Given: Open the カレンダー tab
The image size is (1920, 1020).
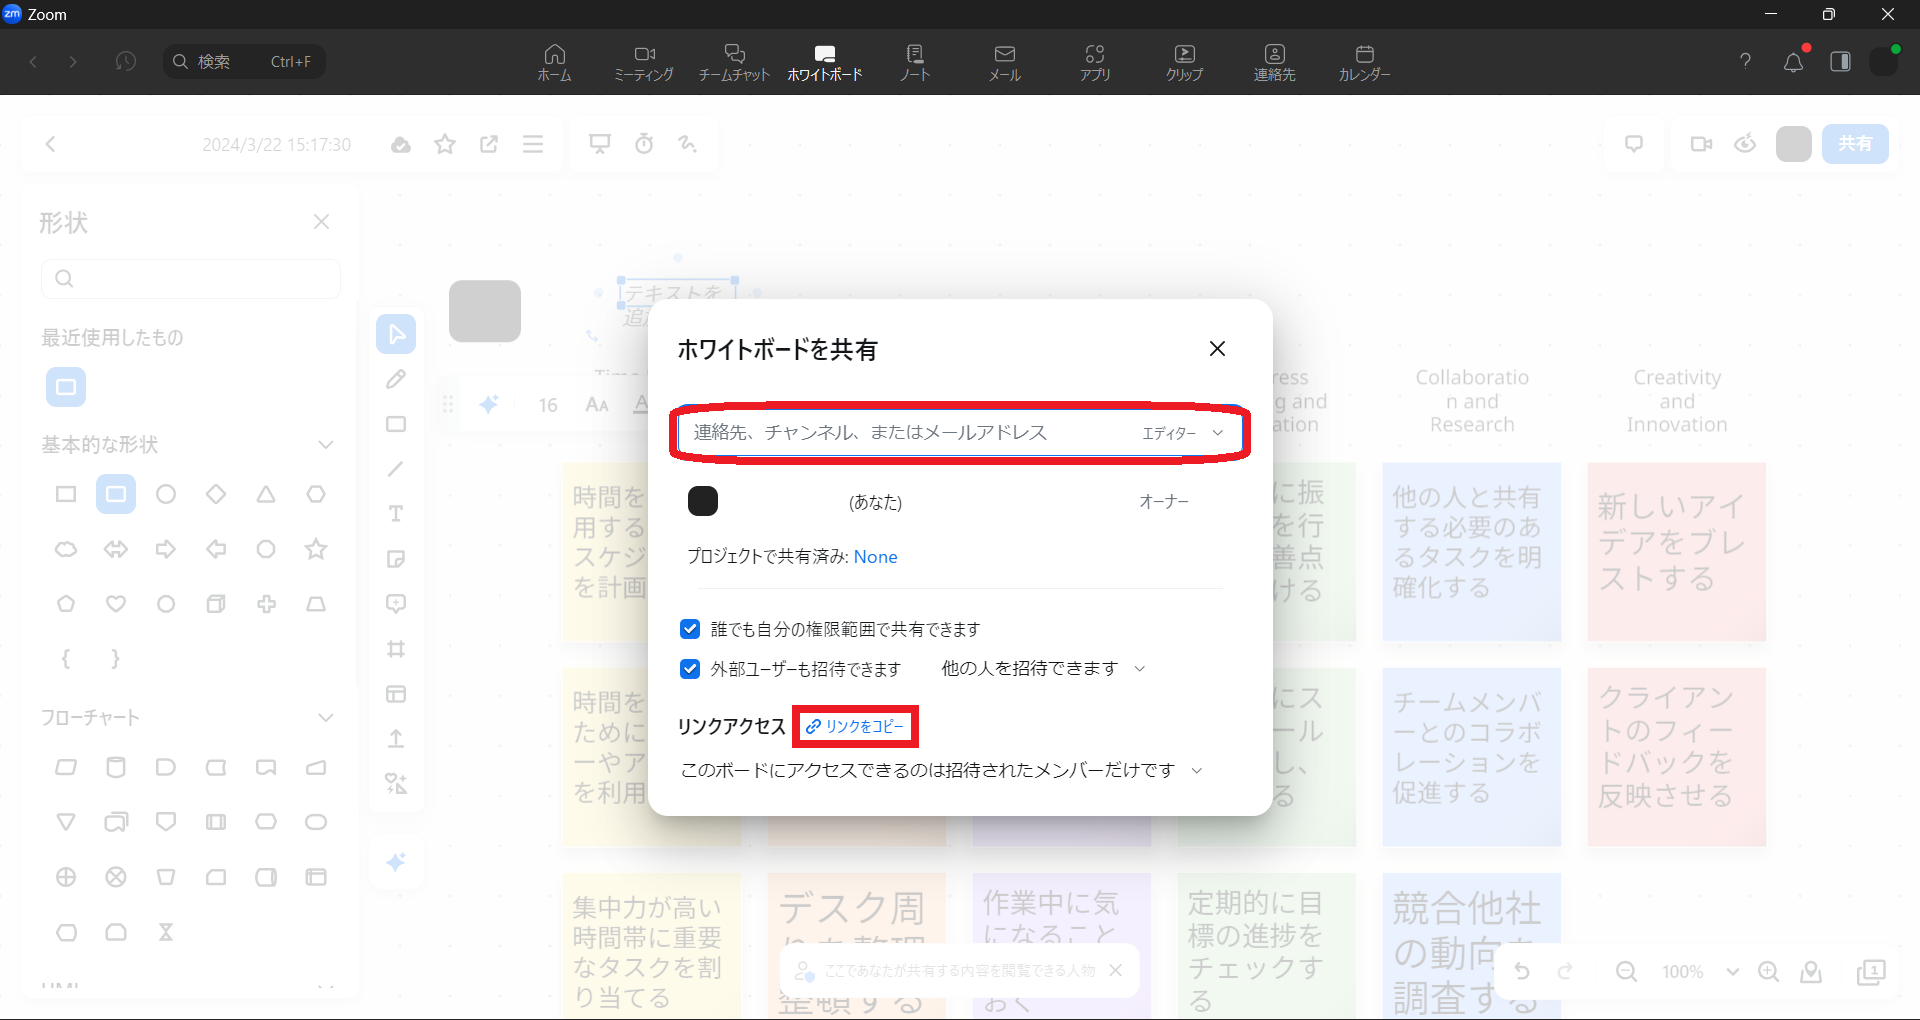Looking at the screenshot, I should point(1364,62).
